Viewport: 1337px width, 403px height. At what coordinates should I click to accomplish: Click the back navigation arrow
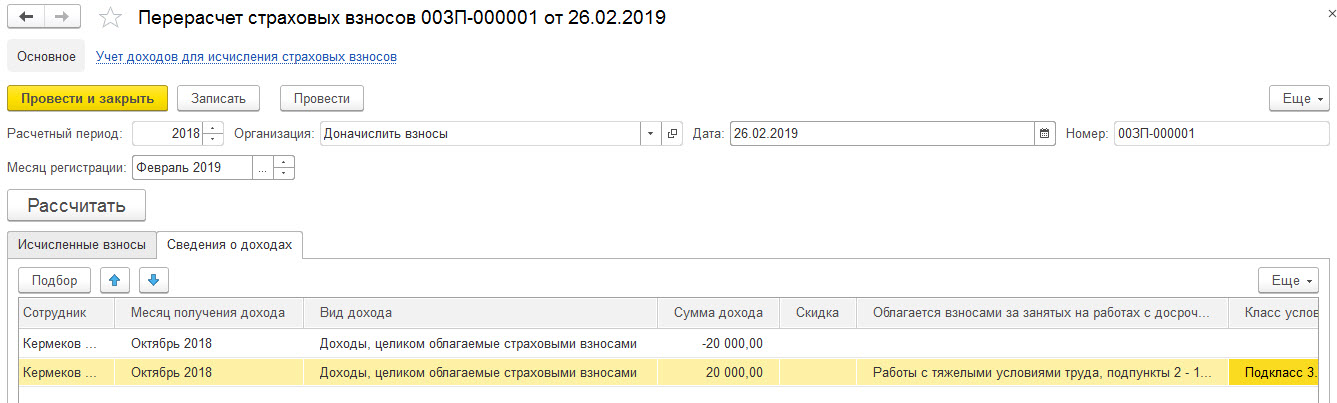point(26,17)
